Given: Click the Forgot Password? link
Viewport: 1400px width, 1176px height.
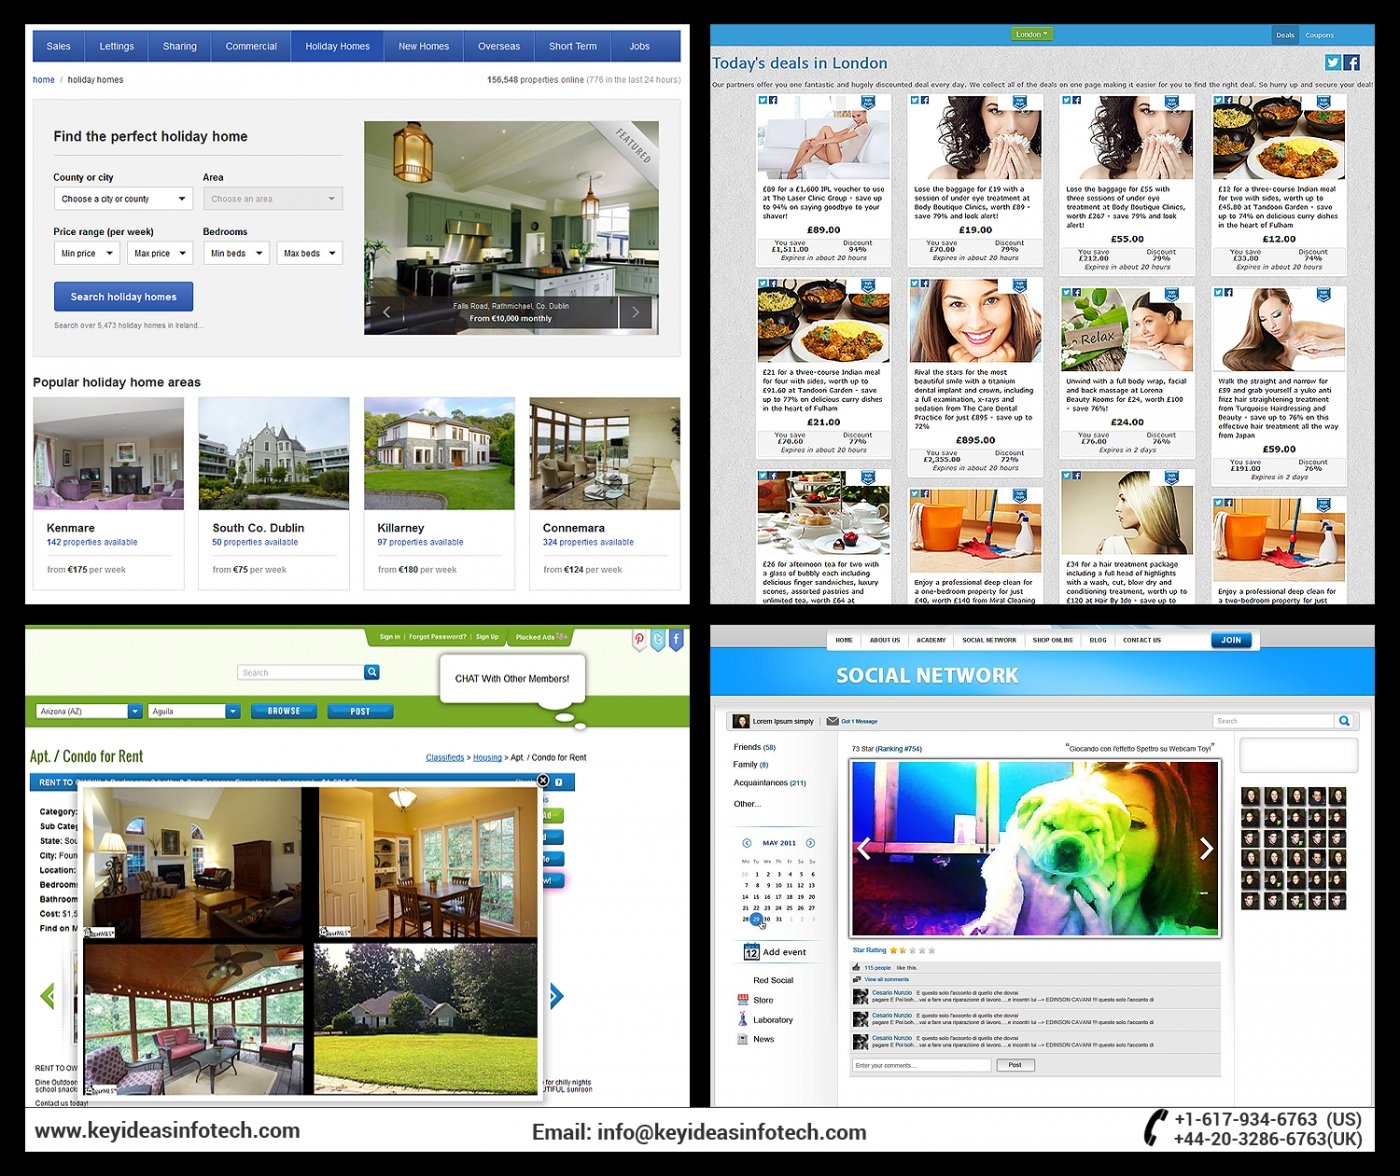Looking at the screenshot, I should coord(437,636).
